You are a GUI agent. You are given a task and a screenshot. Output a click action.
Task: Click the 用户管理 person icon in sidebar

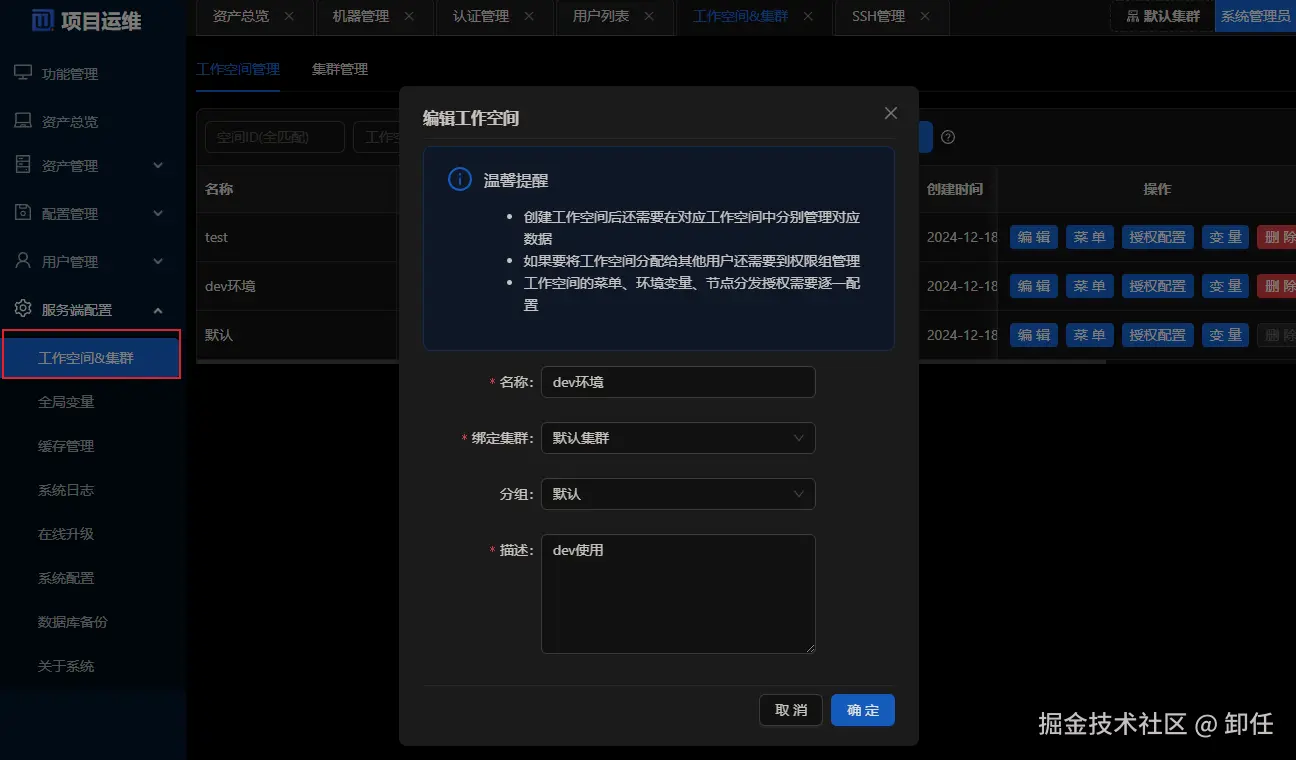(x=22, y=261)
